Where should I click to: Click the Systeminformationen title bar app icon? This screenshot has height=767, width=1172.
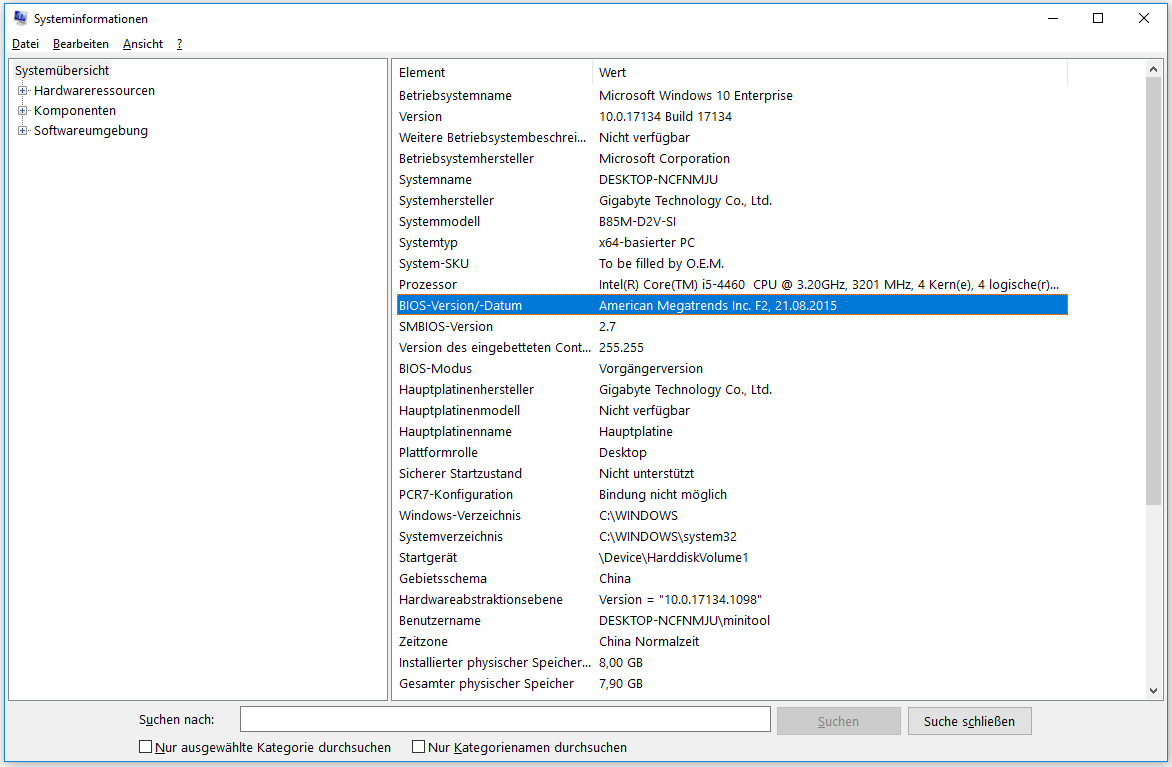20,18
